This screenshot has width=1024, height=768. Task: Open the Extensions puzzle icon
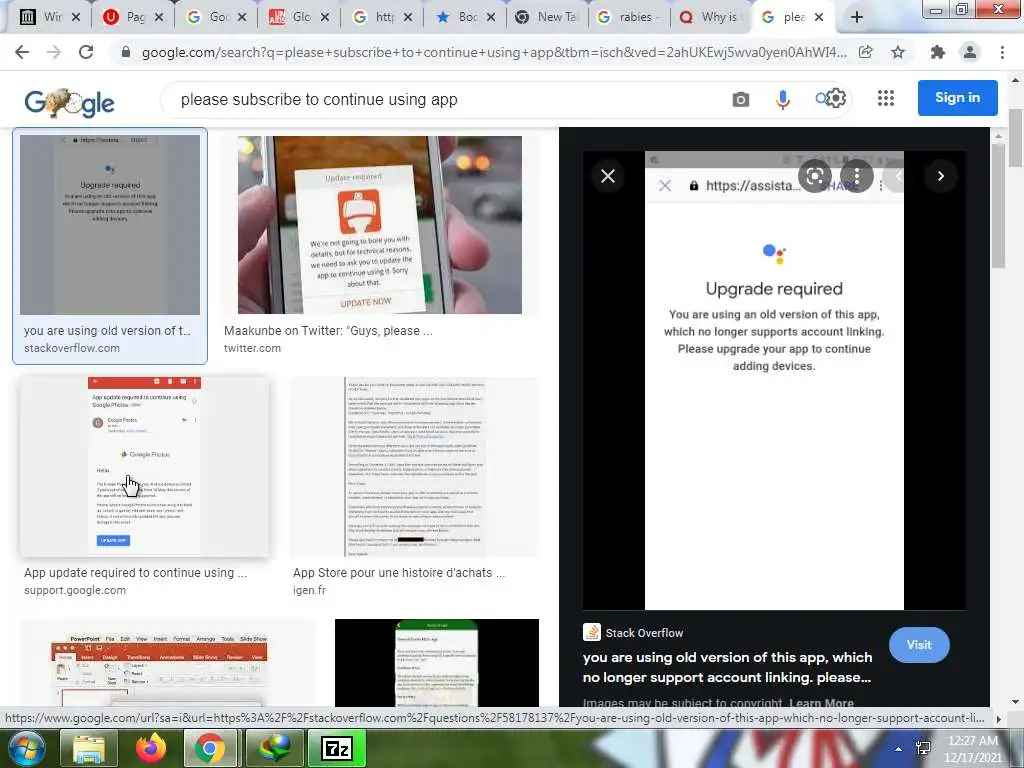pos(938,52)
